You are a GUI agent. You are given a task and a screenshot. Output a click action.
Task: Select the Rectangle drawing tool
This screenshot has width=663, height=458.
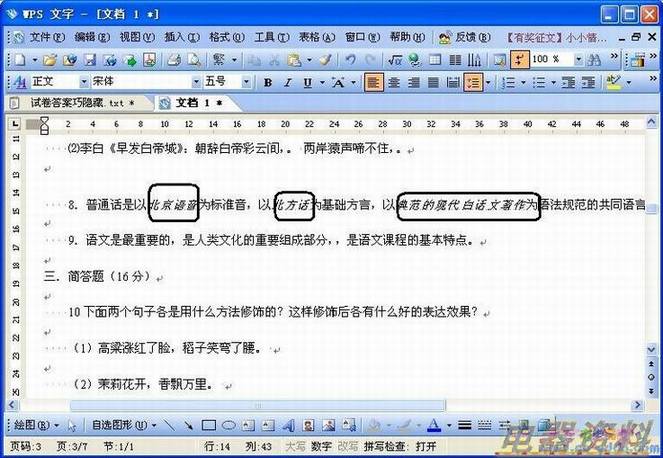[x=209, y=425]
